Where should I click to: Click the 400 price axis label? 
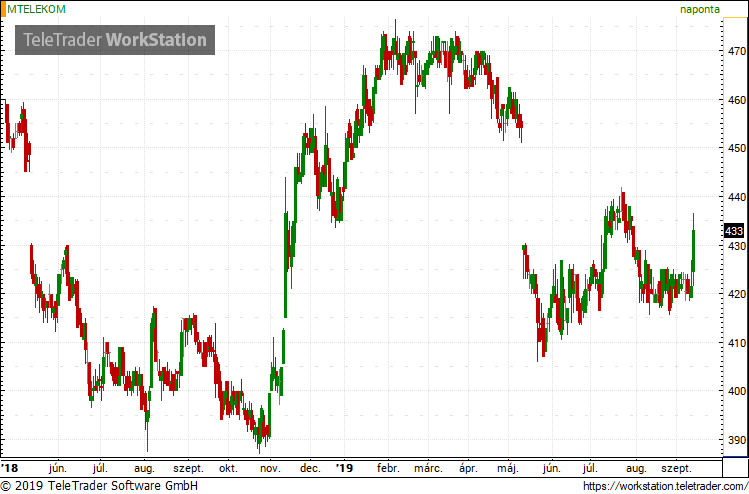736,391
